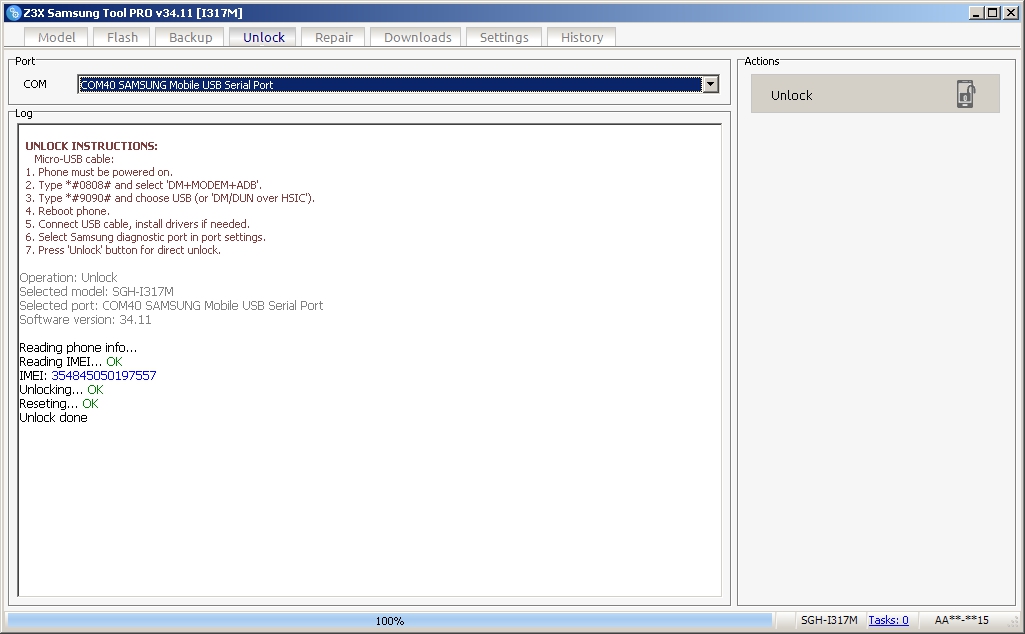1025x634 pixels.
Task: Click the 100% progress bar
Action: (390, 621)
